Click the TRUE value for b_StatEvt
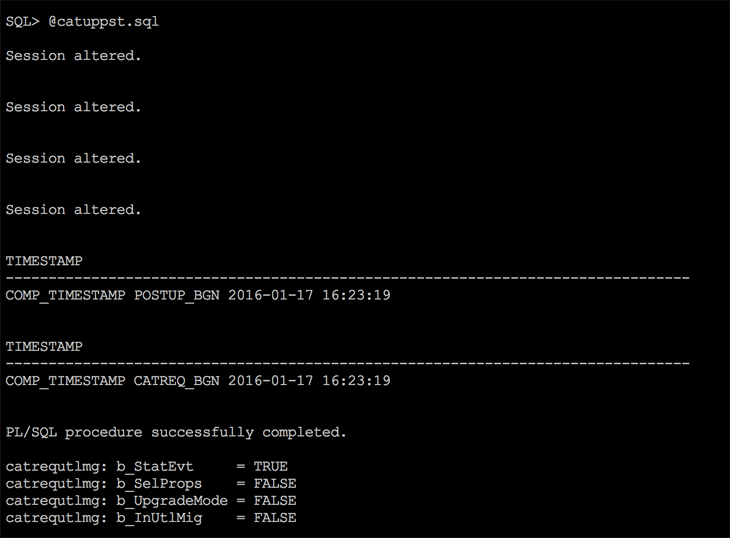 [270, 467]
